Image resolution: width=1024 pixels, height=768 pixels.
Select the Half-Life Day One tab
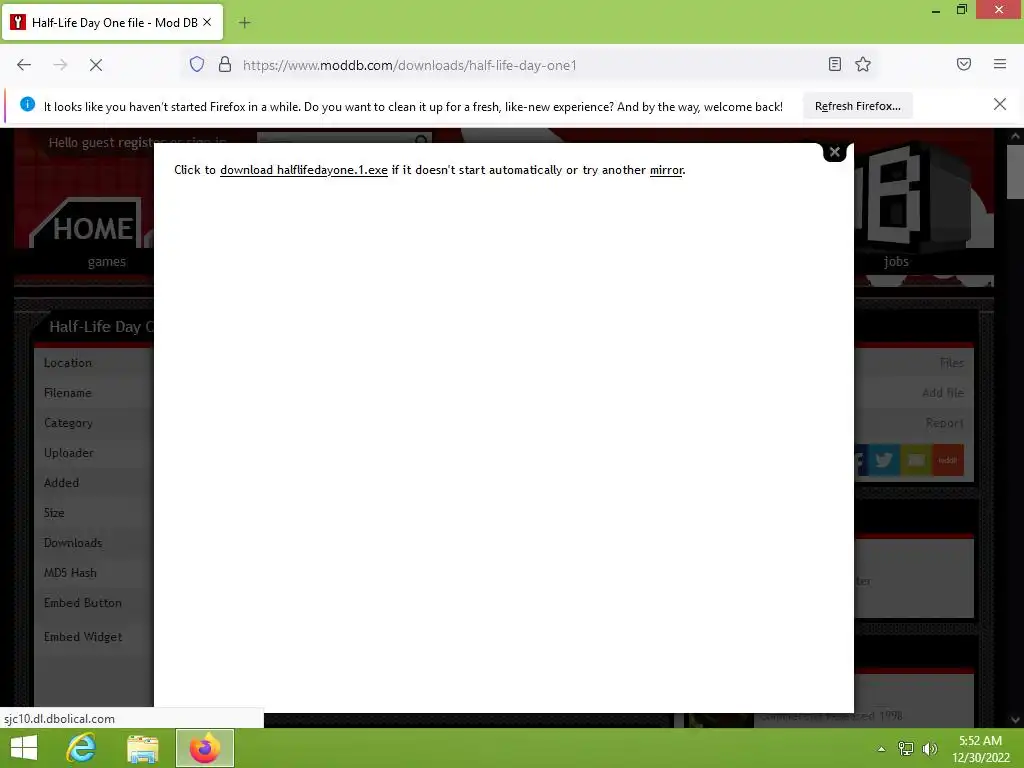pos(114,23)
